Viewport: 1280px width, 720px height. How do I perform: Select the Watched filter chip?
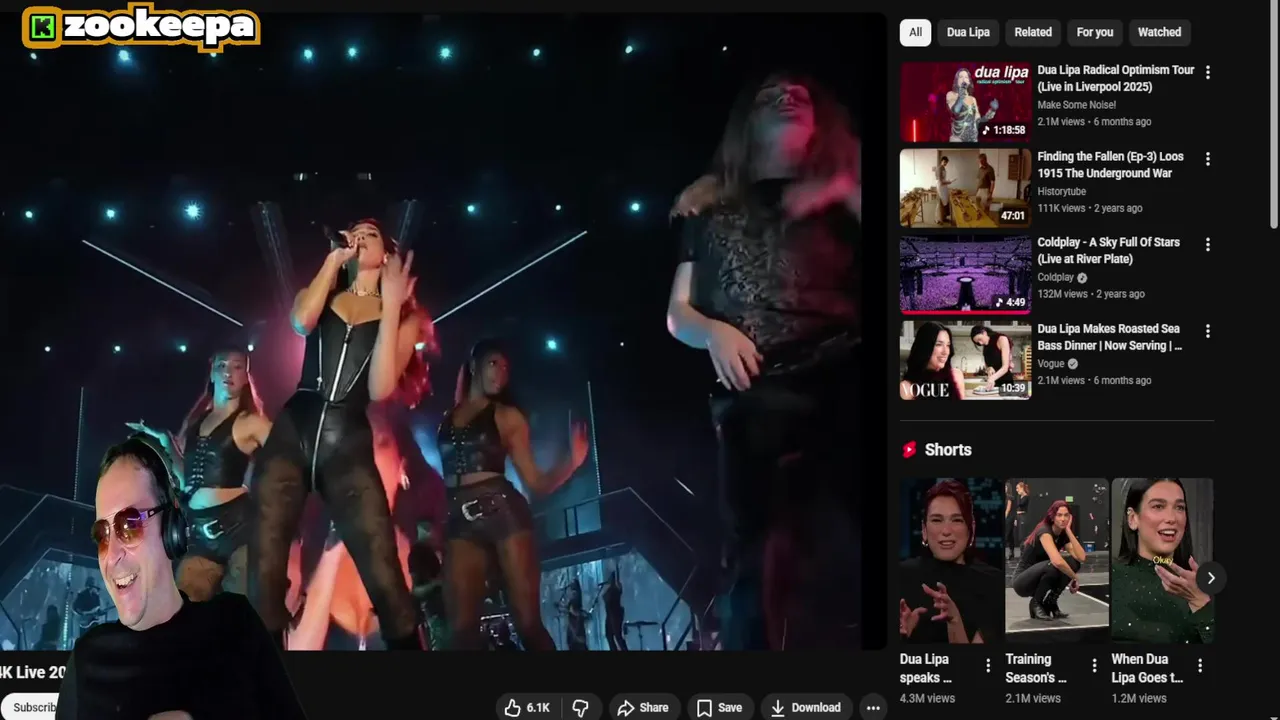click(1159, 32)
